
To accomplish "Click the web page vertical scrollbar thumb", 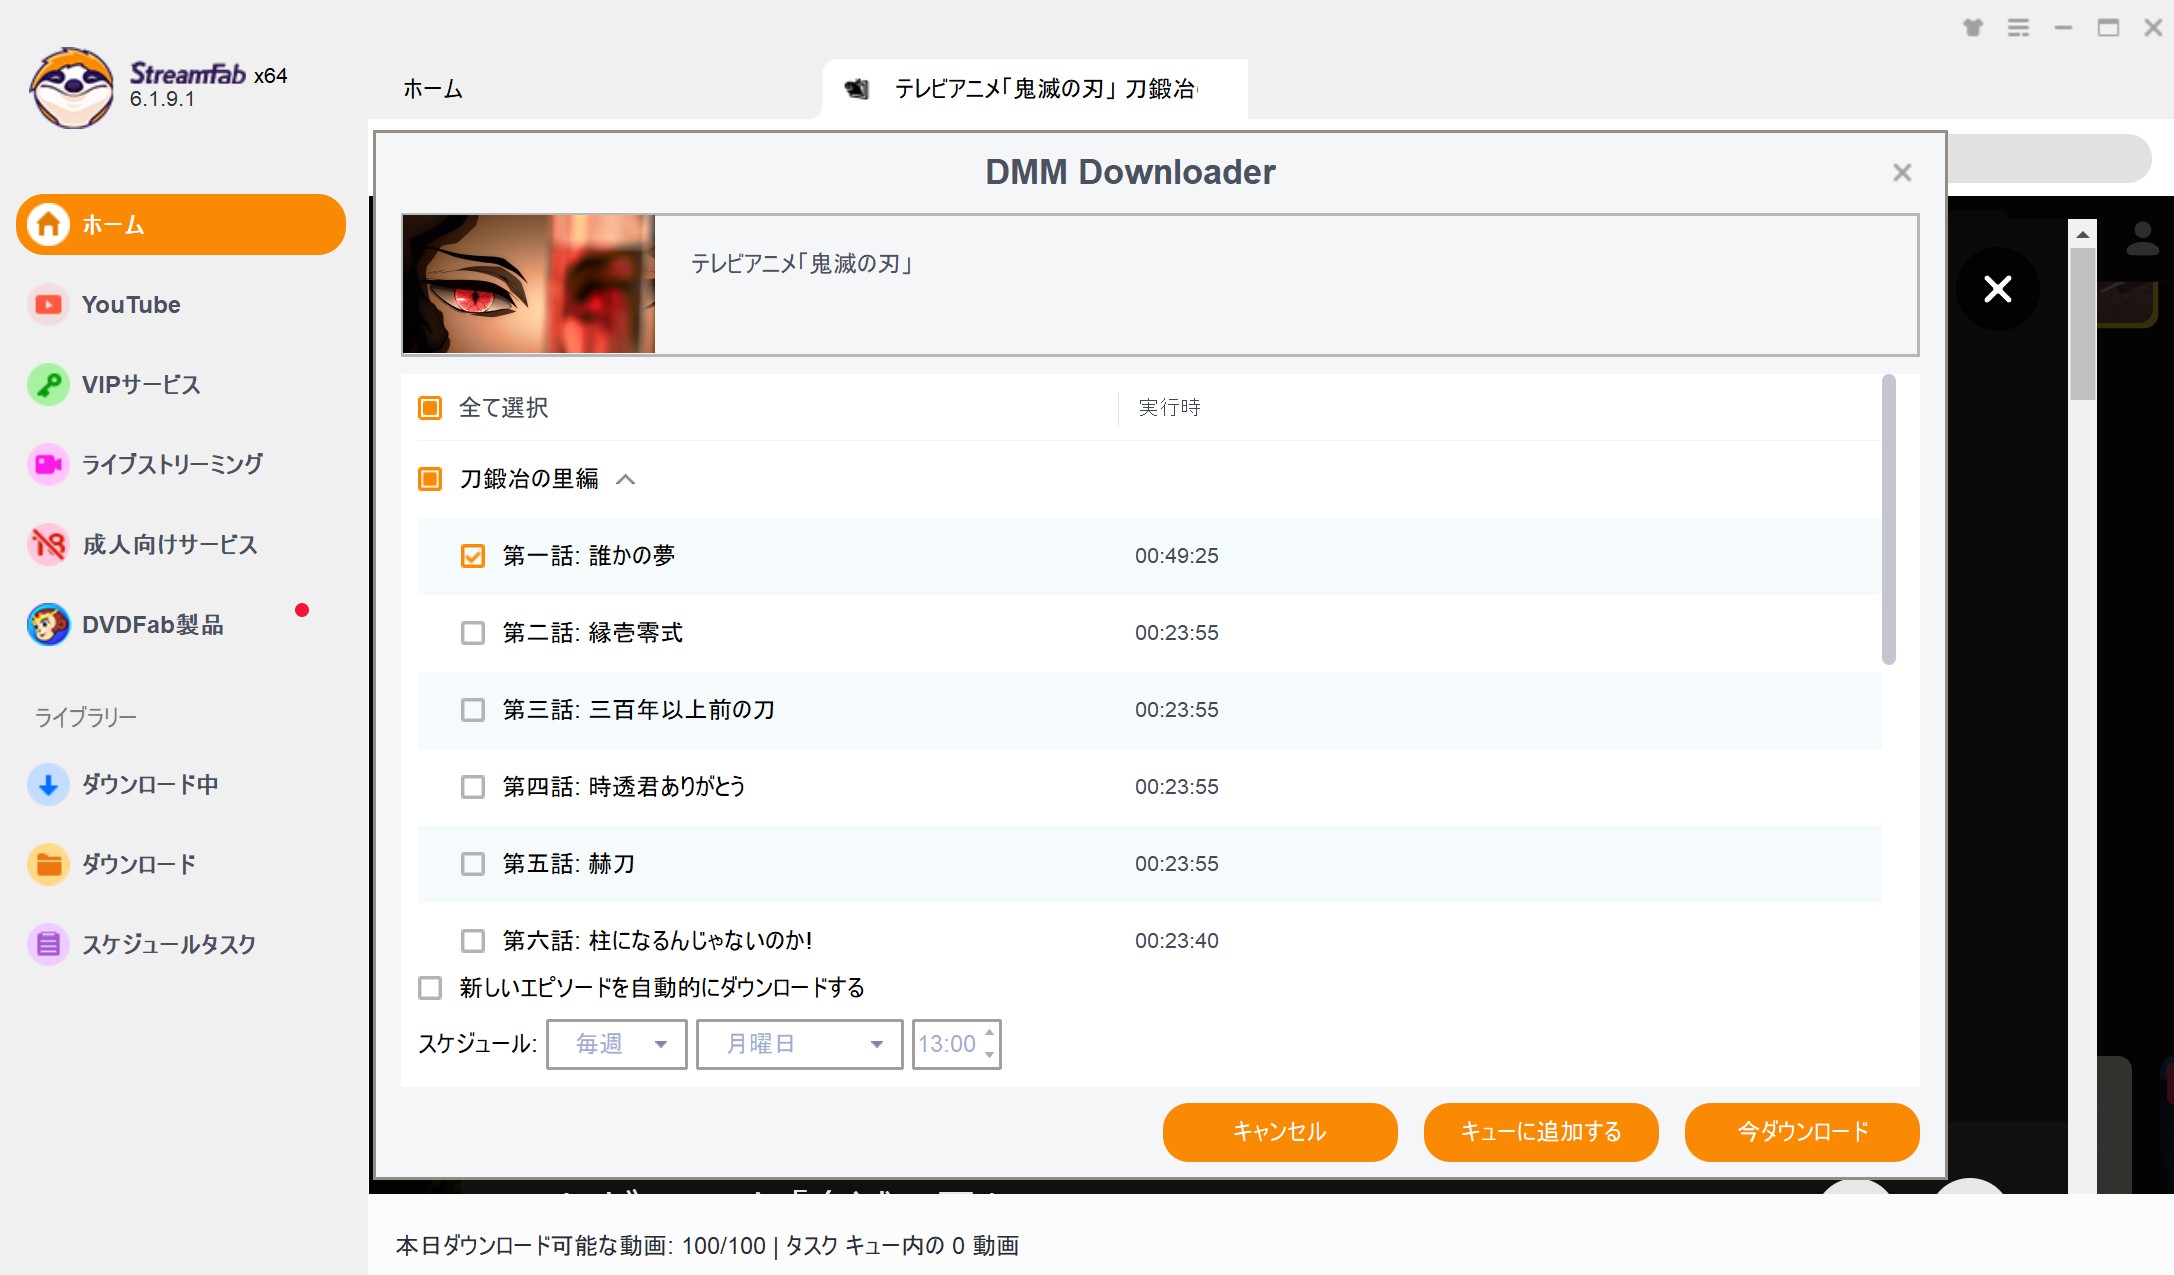I will (2082, 324).
